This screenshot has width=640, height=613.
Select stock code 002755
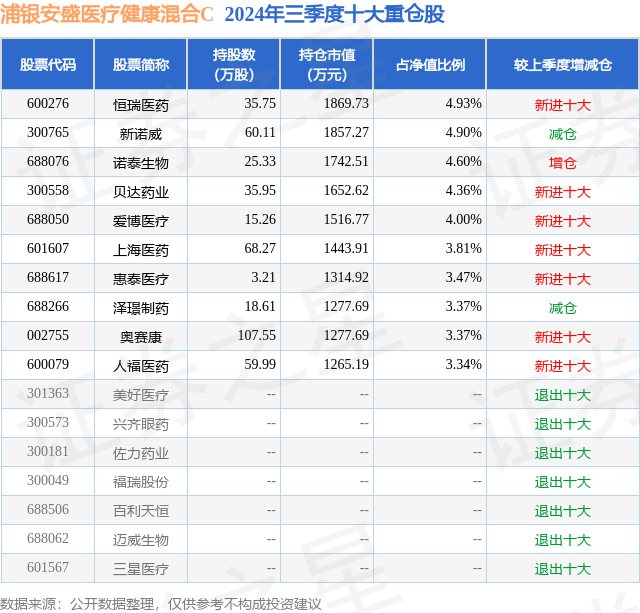pos(48,335)
